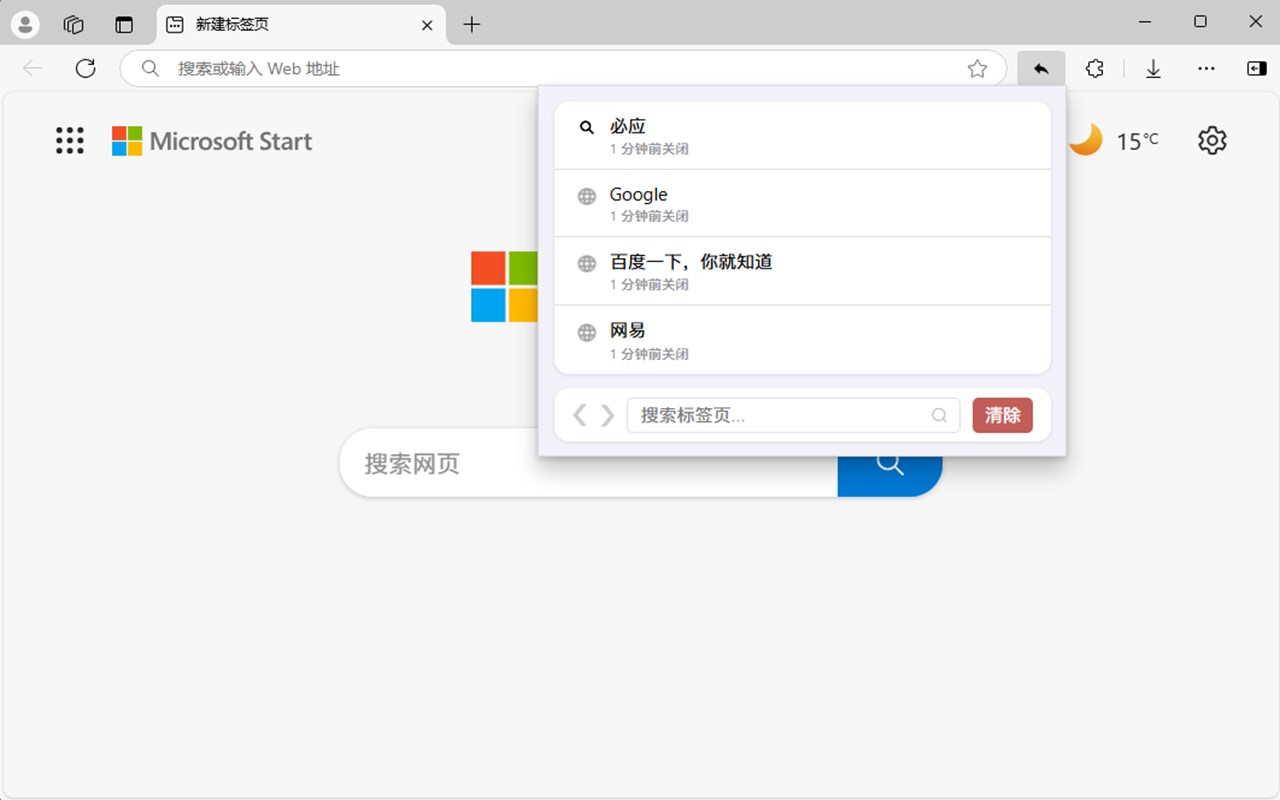Select the 新建标签页 tab
This screenshot has height=800, width=1280.
tap(301, 24)
